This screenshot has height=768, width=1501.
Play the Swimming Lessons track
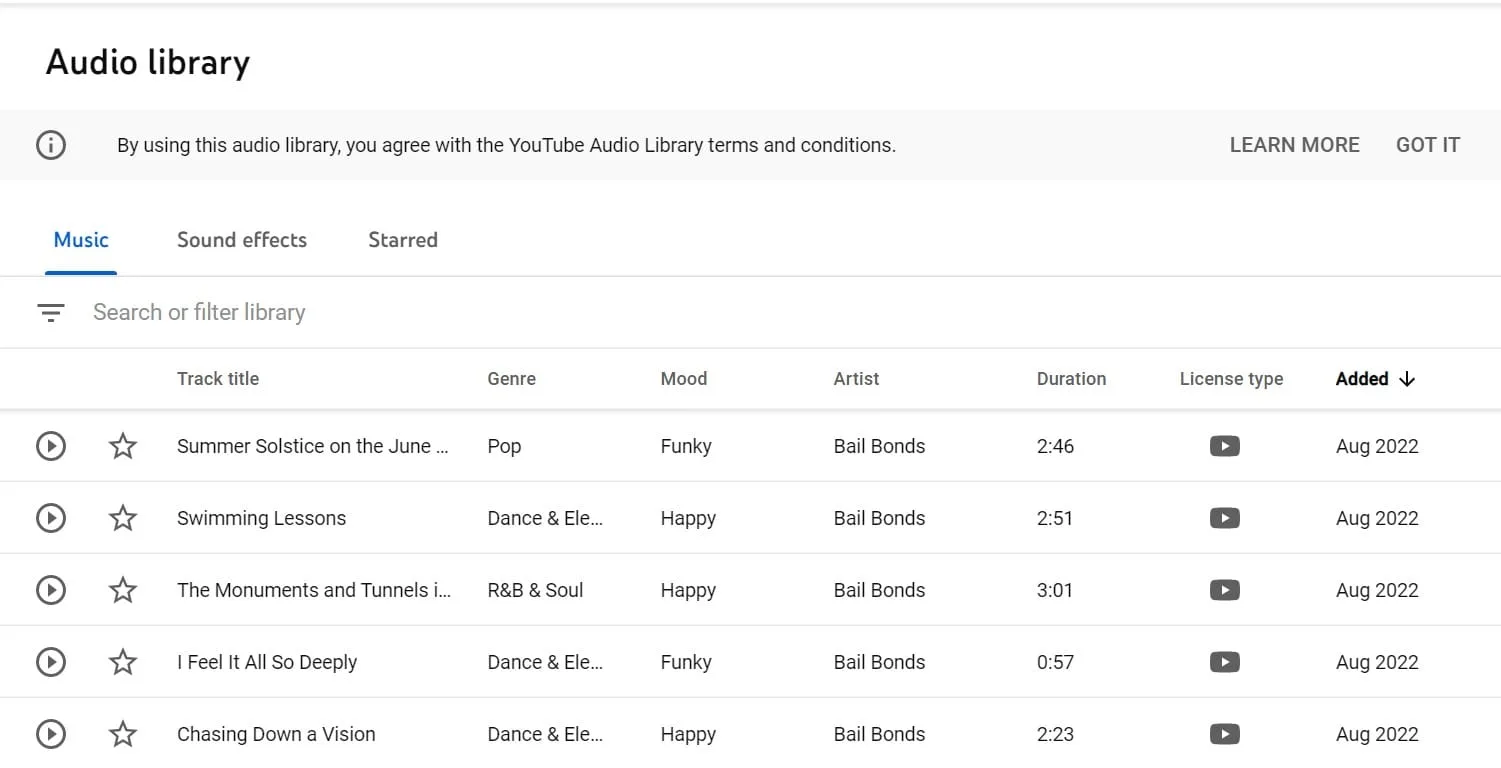coord(51,518)
